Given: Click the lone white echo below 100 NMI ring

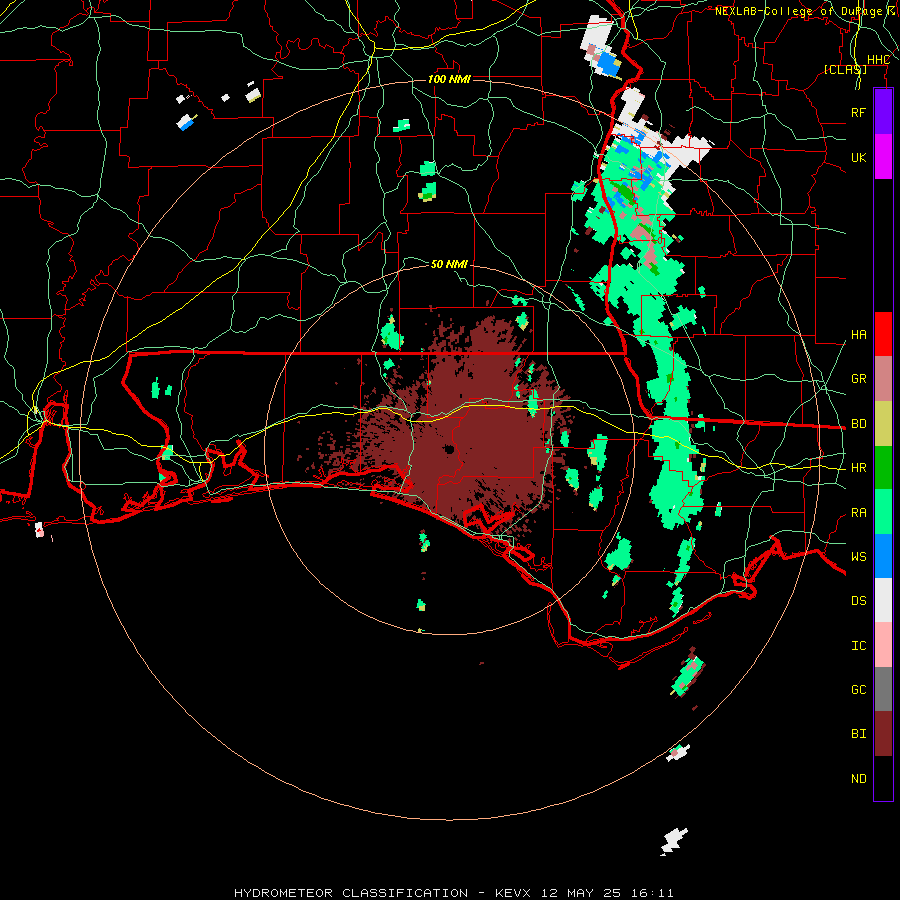Looking at the screenshot, I should (x=674, y=841).
